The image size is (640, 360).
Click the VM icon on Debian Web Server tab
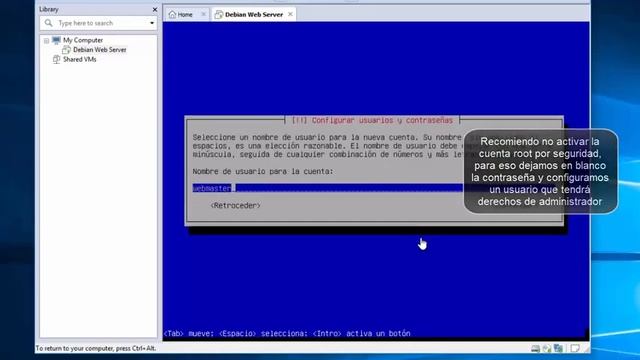pos(219,15)
